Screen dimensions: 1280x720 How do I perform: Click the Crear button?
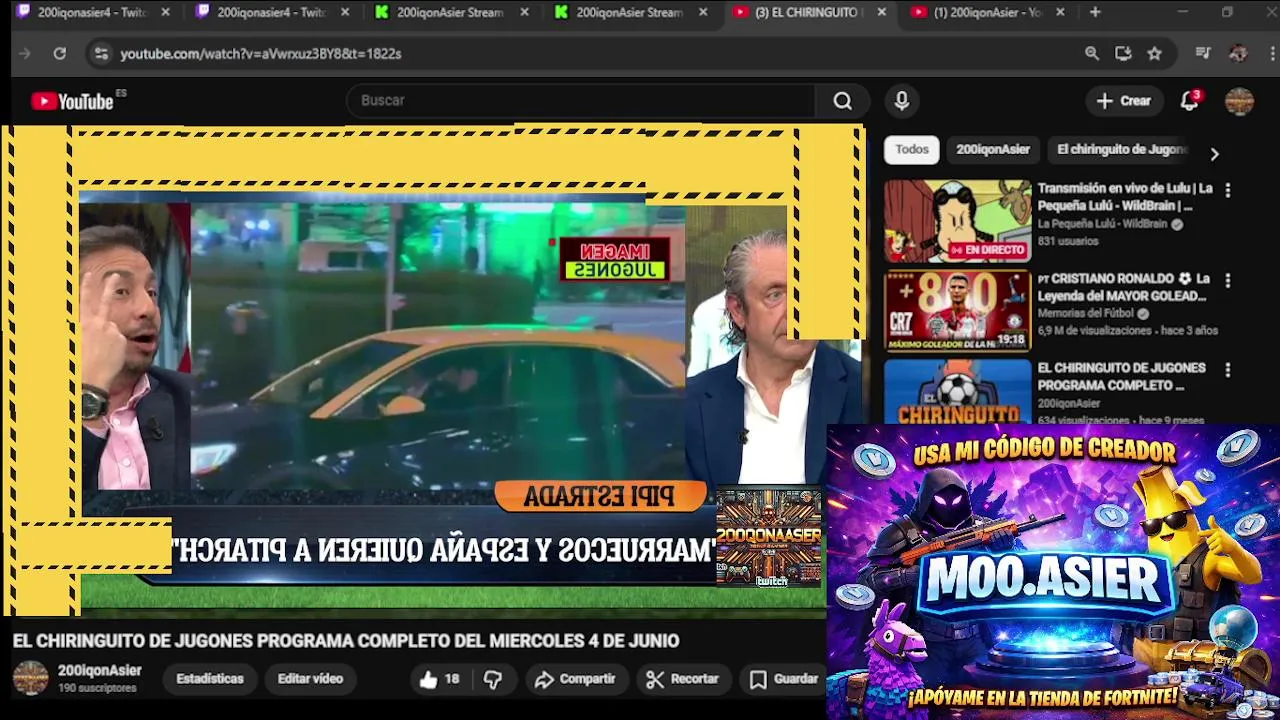tap(1124, 101)
